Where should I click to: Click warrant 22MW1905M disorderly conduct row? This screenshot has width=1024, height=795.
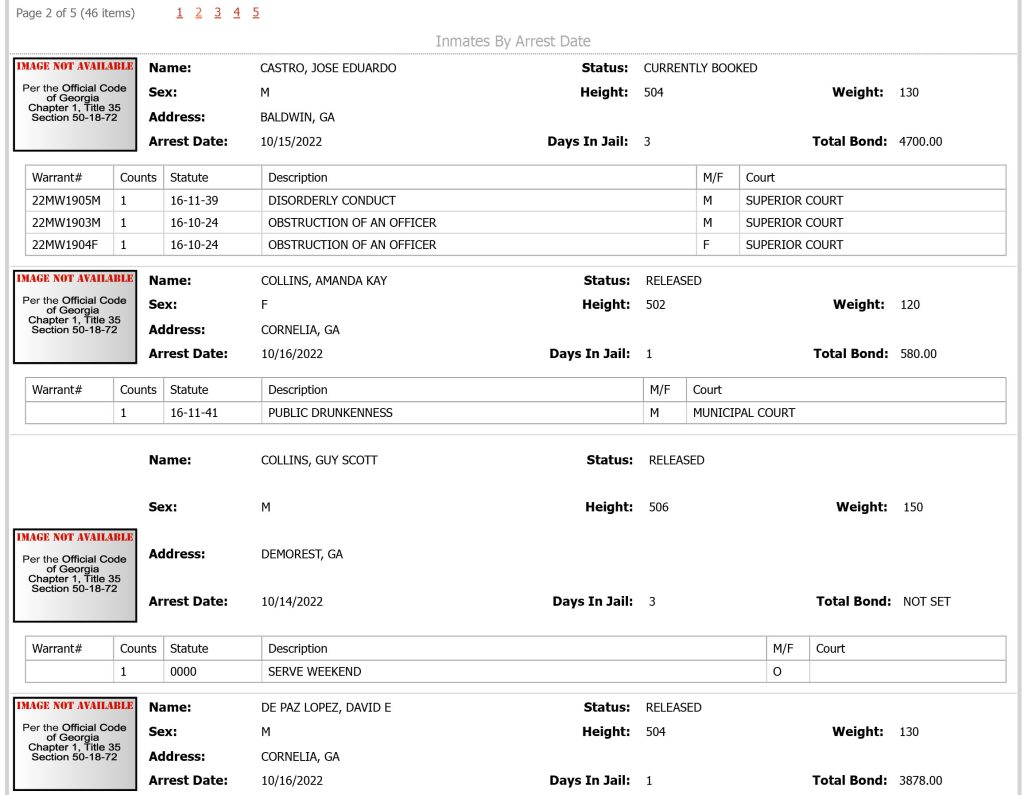click(x=515, y=201)
